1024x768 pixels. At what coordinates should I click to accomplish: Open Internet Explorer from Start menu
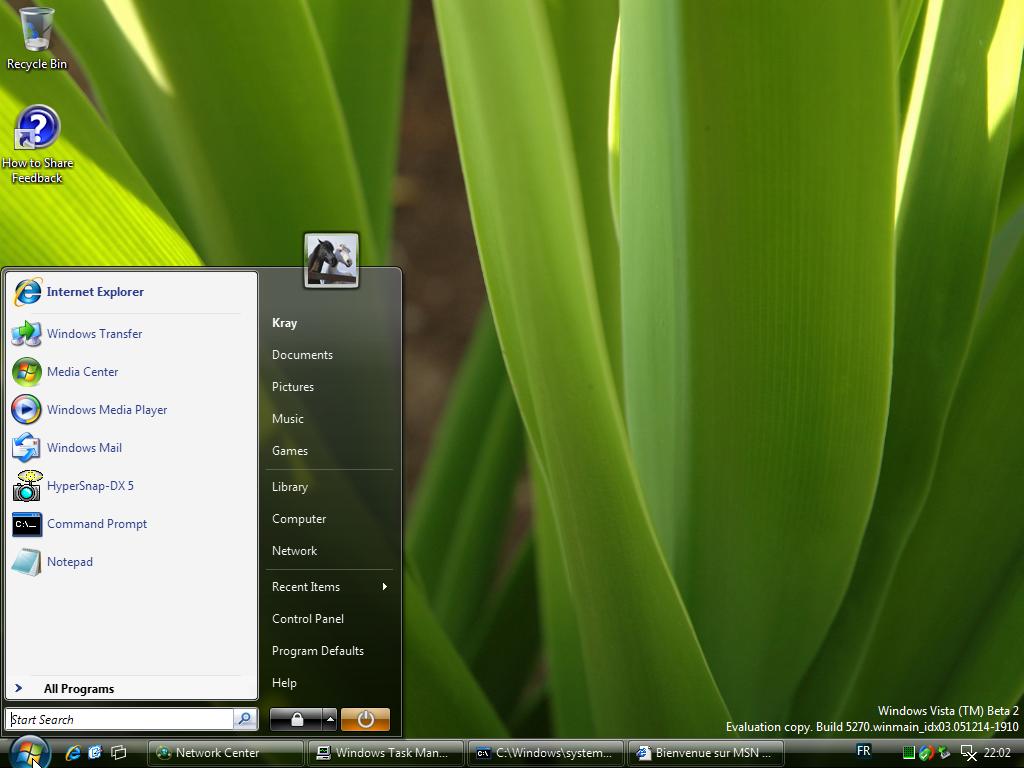(x=94, y=292)
